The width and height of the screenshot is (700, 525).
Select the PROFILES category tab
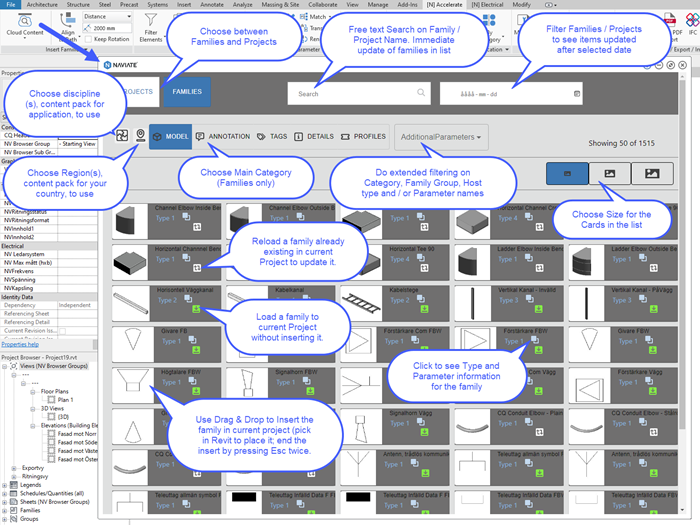click(x=363, y=137)
